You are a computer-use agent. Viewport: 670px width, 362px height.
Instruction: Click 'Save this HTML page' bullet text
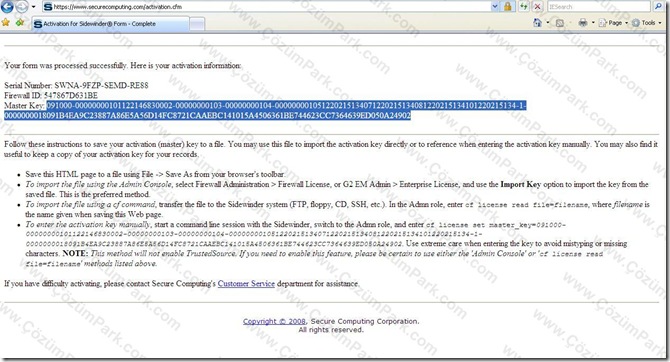[155, 174]
